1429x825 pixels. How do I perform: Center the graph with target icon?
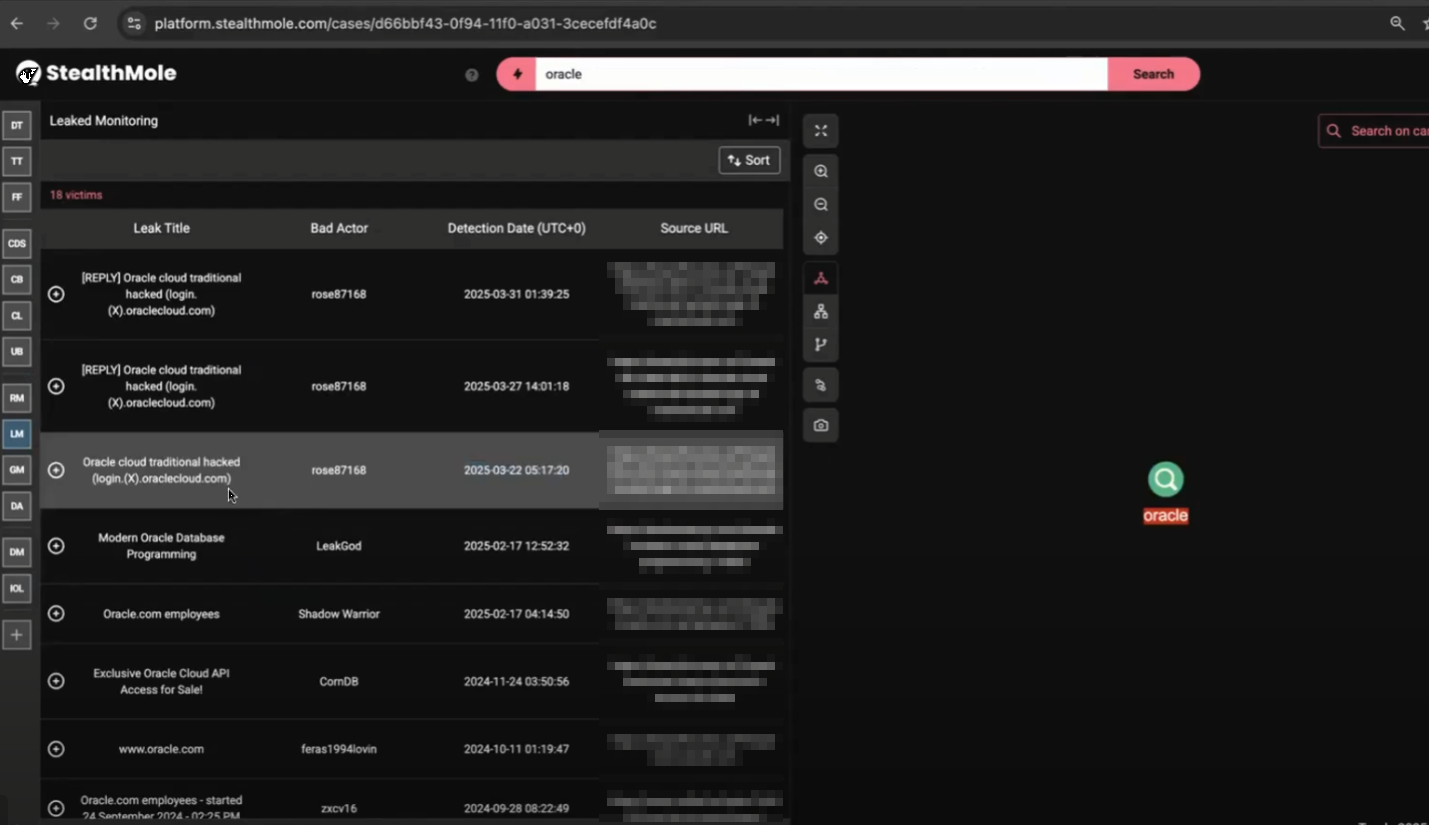click(x=821, y=238)
